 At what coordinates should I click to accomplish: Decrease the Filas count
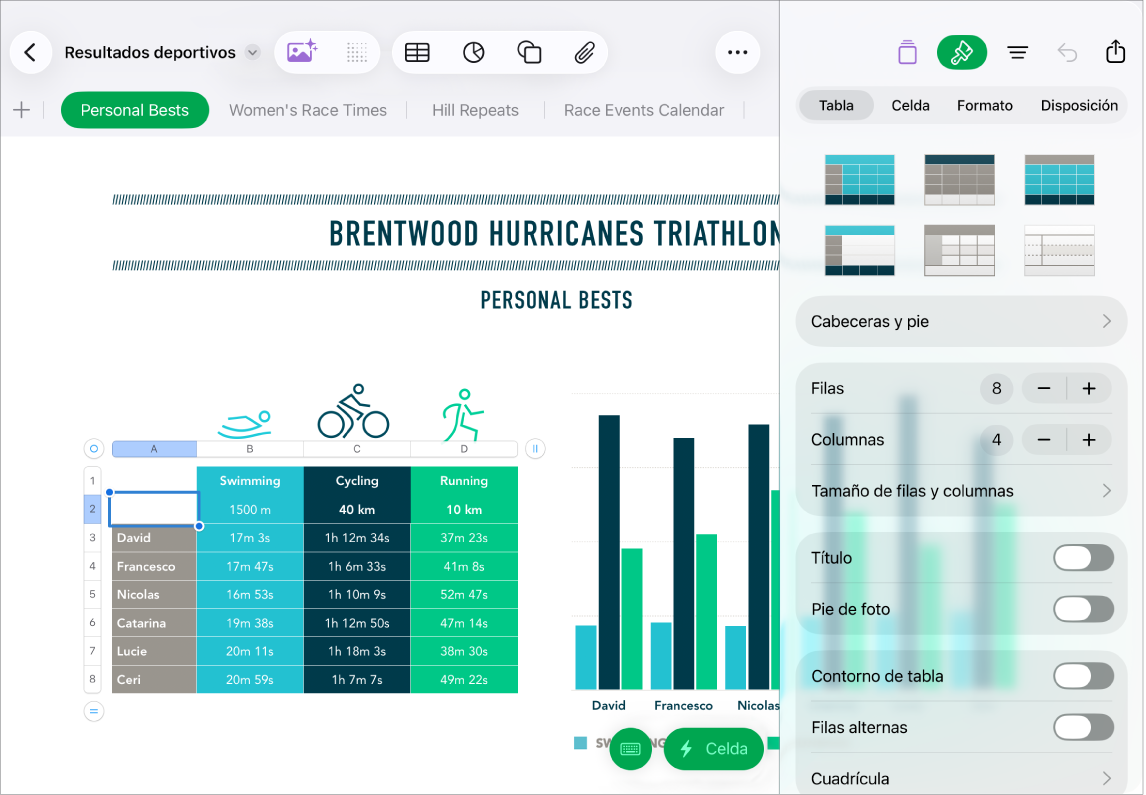[x=1044, y=389]
